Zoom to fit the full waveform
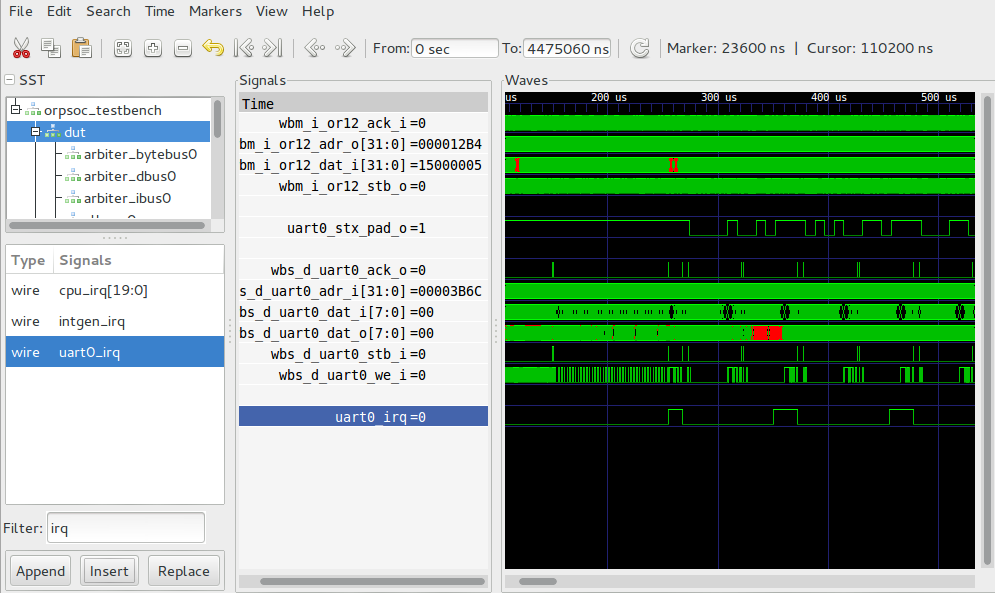The height and width of the screenshot is (593, 995). pyautogui.click(x=122, y=47)
